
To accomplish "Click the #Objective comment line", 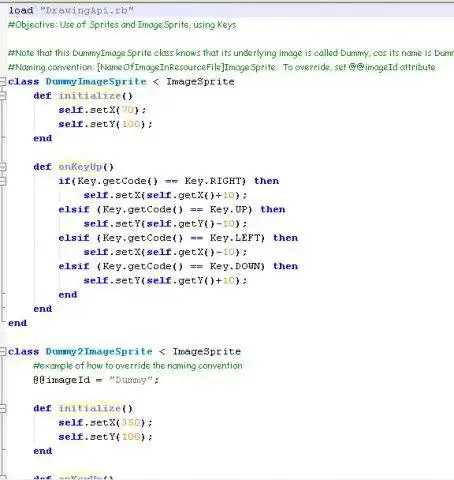I will 122,25.
